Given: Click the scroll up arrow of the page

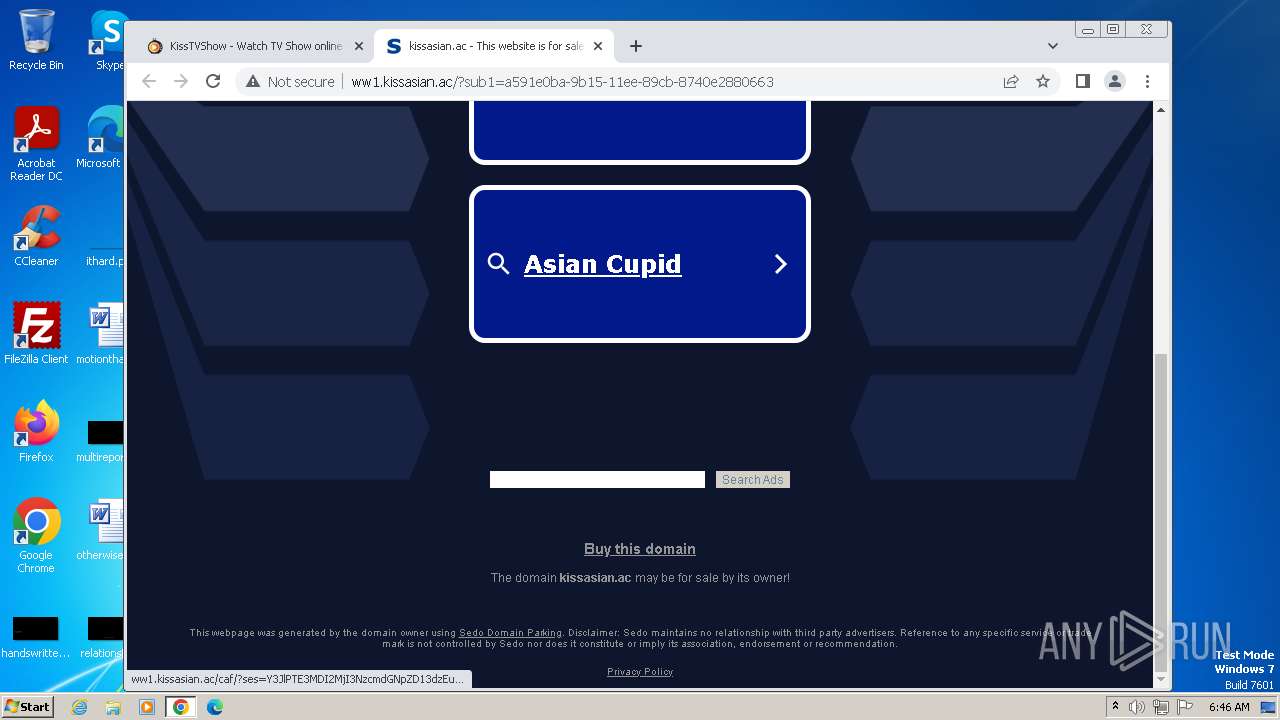Looking at the screenshot, I should [x=1161, y=109].
